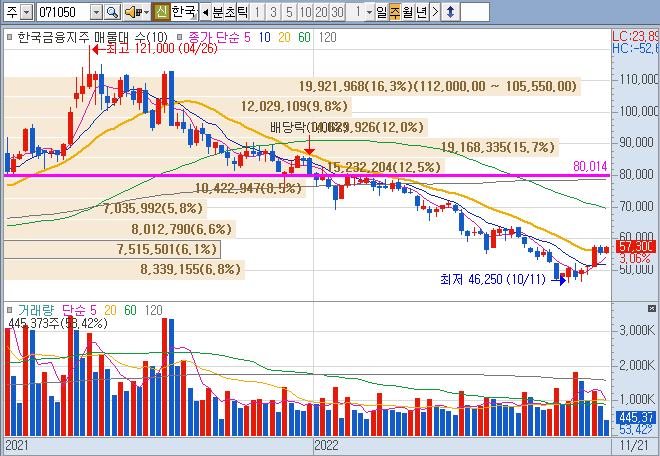Screen dimensions: 660x456
Task: Close the volume panel with x button
Action: coord(652,309)
